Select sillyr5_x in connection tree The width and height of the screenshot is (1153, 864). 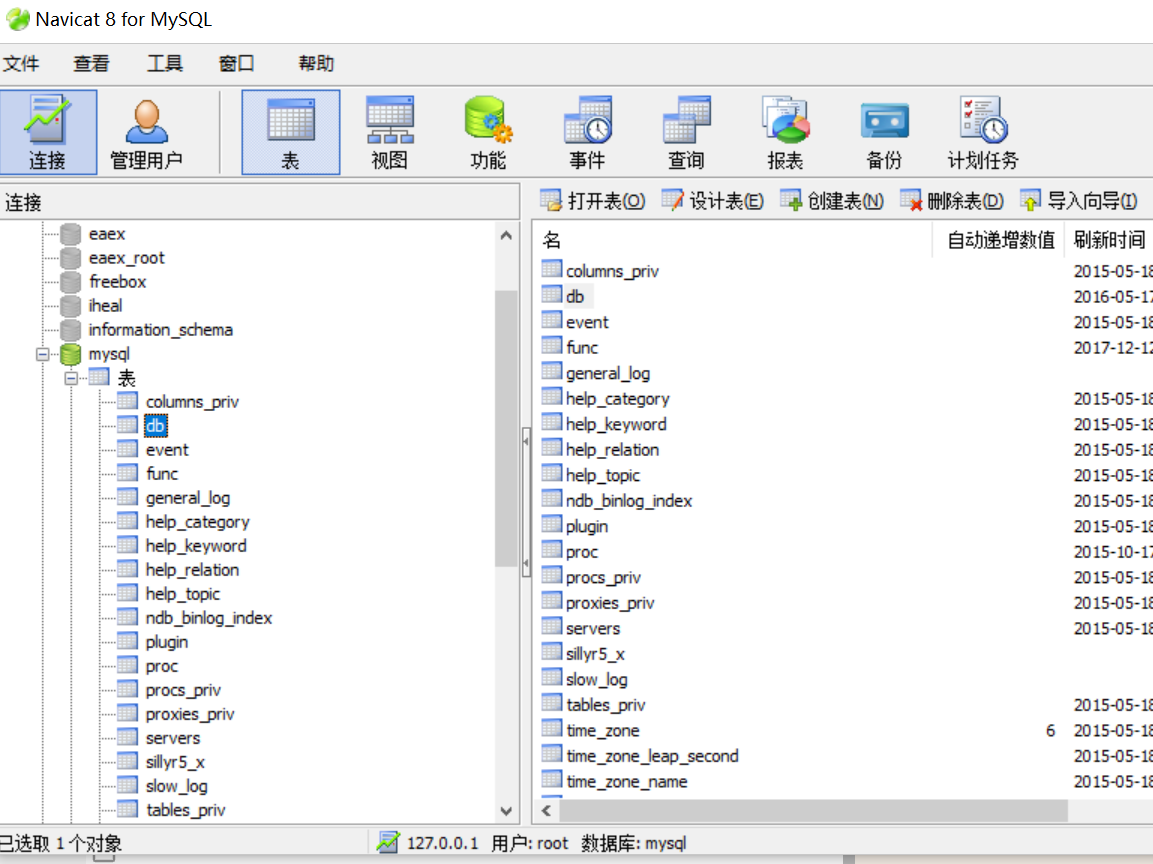click(x=175, y=763)
